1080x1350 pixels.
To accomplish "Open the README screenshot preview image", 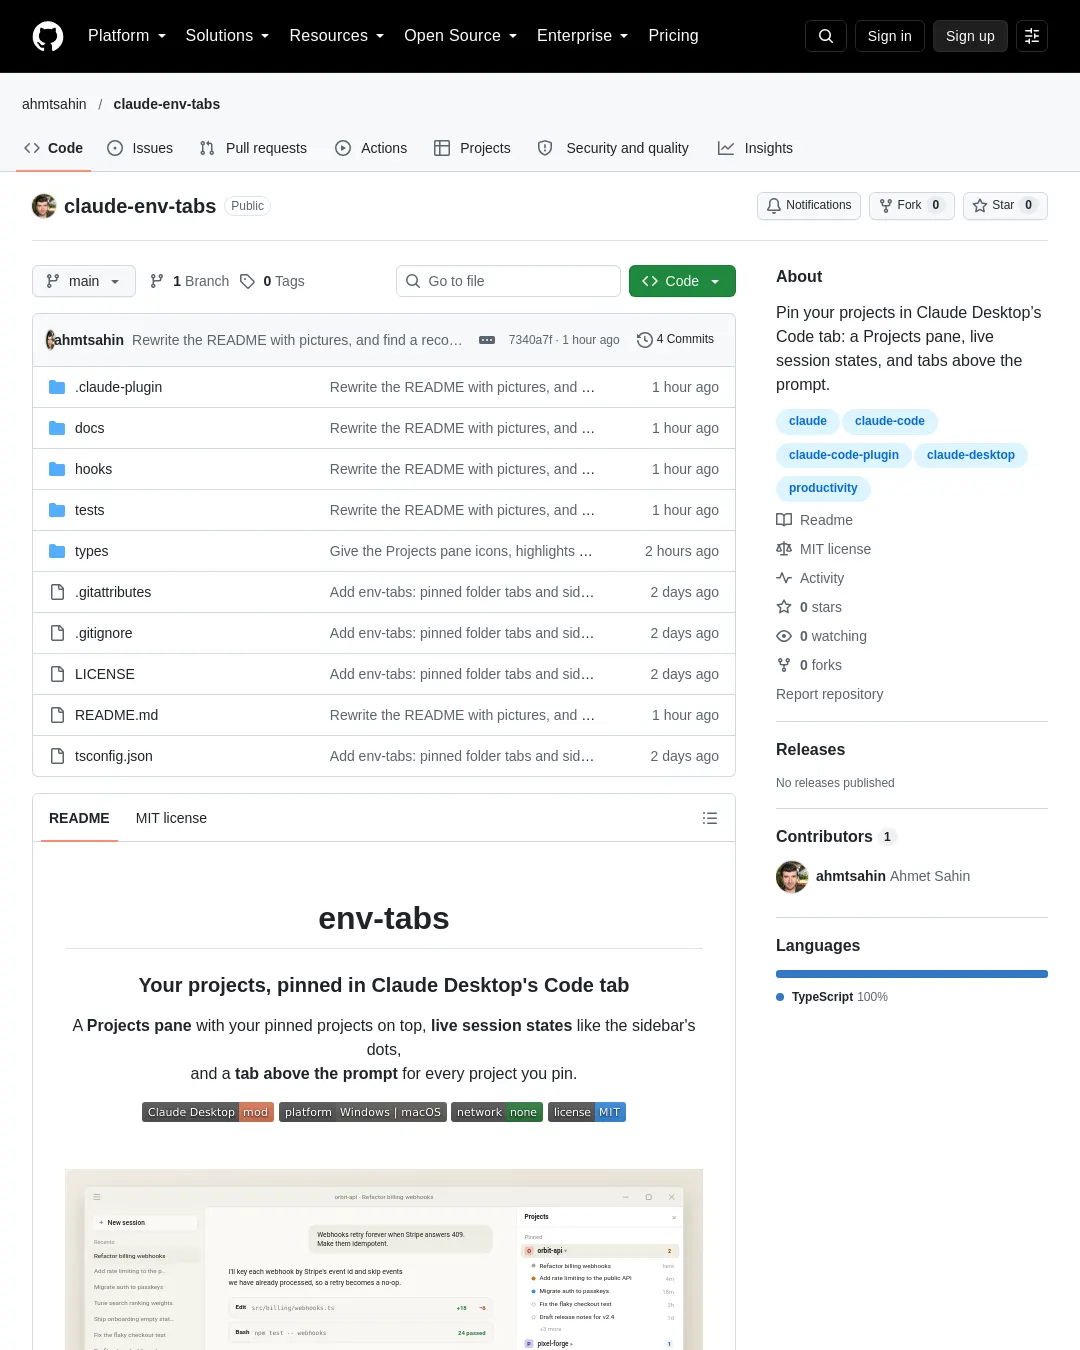I will (x=384, y=1259).
